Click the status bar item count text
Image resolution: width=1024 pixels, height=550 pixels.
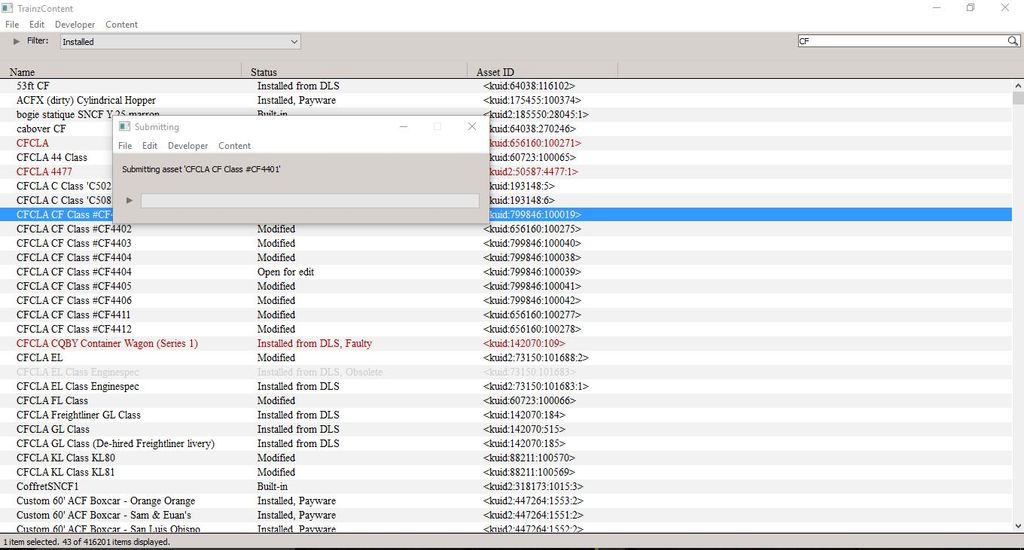point(86,542)
